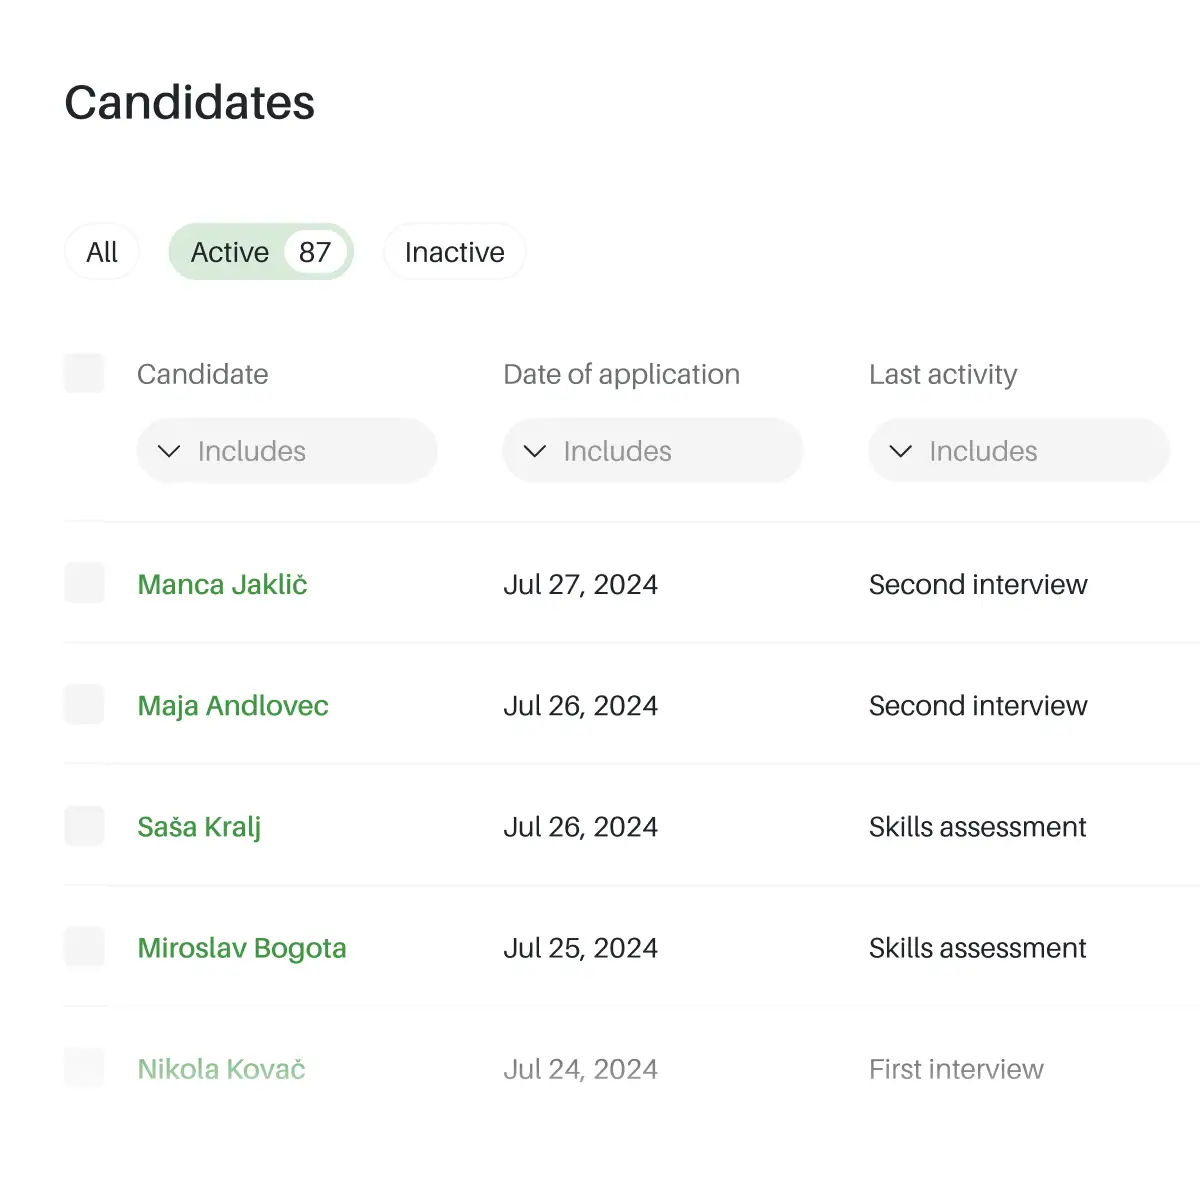Click chevron icon in Candidate filter
Screen dimensions: 1200x1200
pyautogui.click(x=169, y=452)
